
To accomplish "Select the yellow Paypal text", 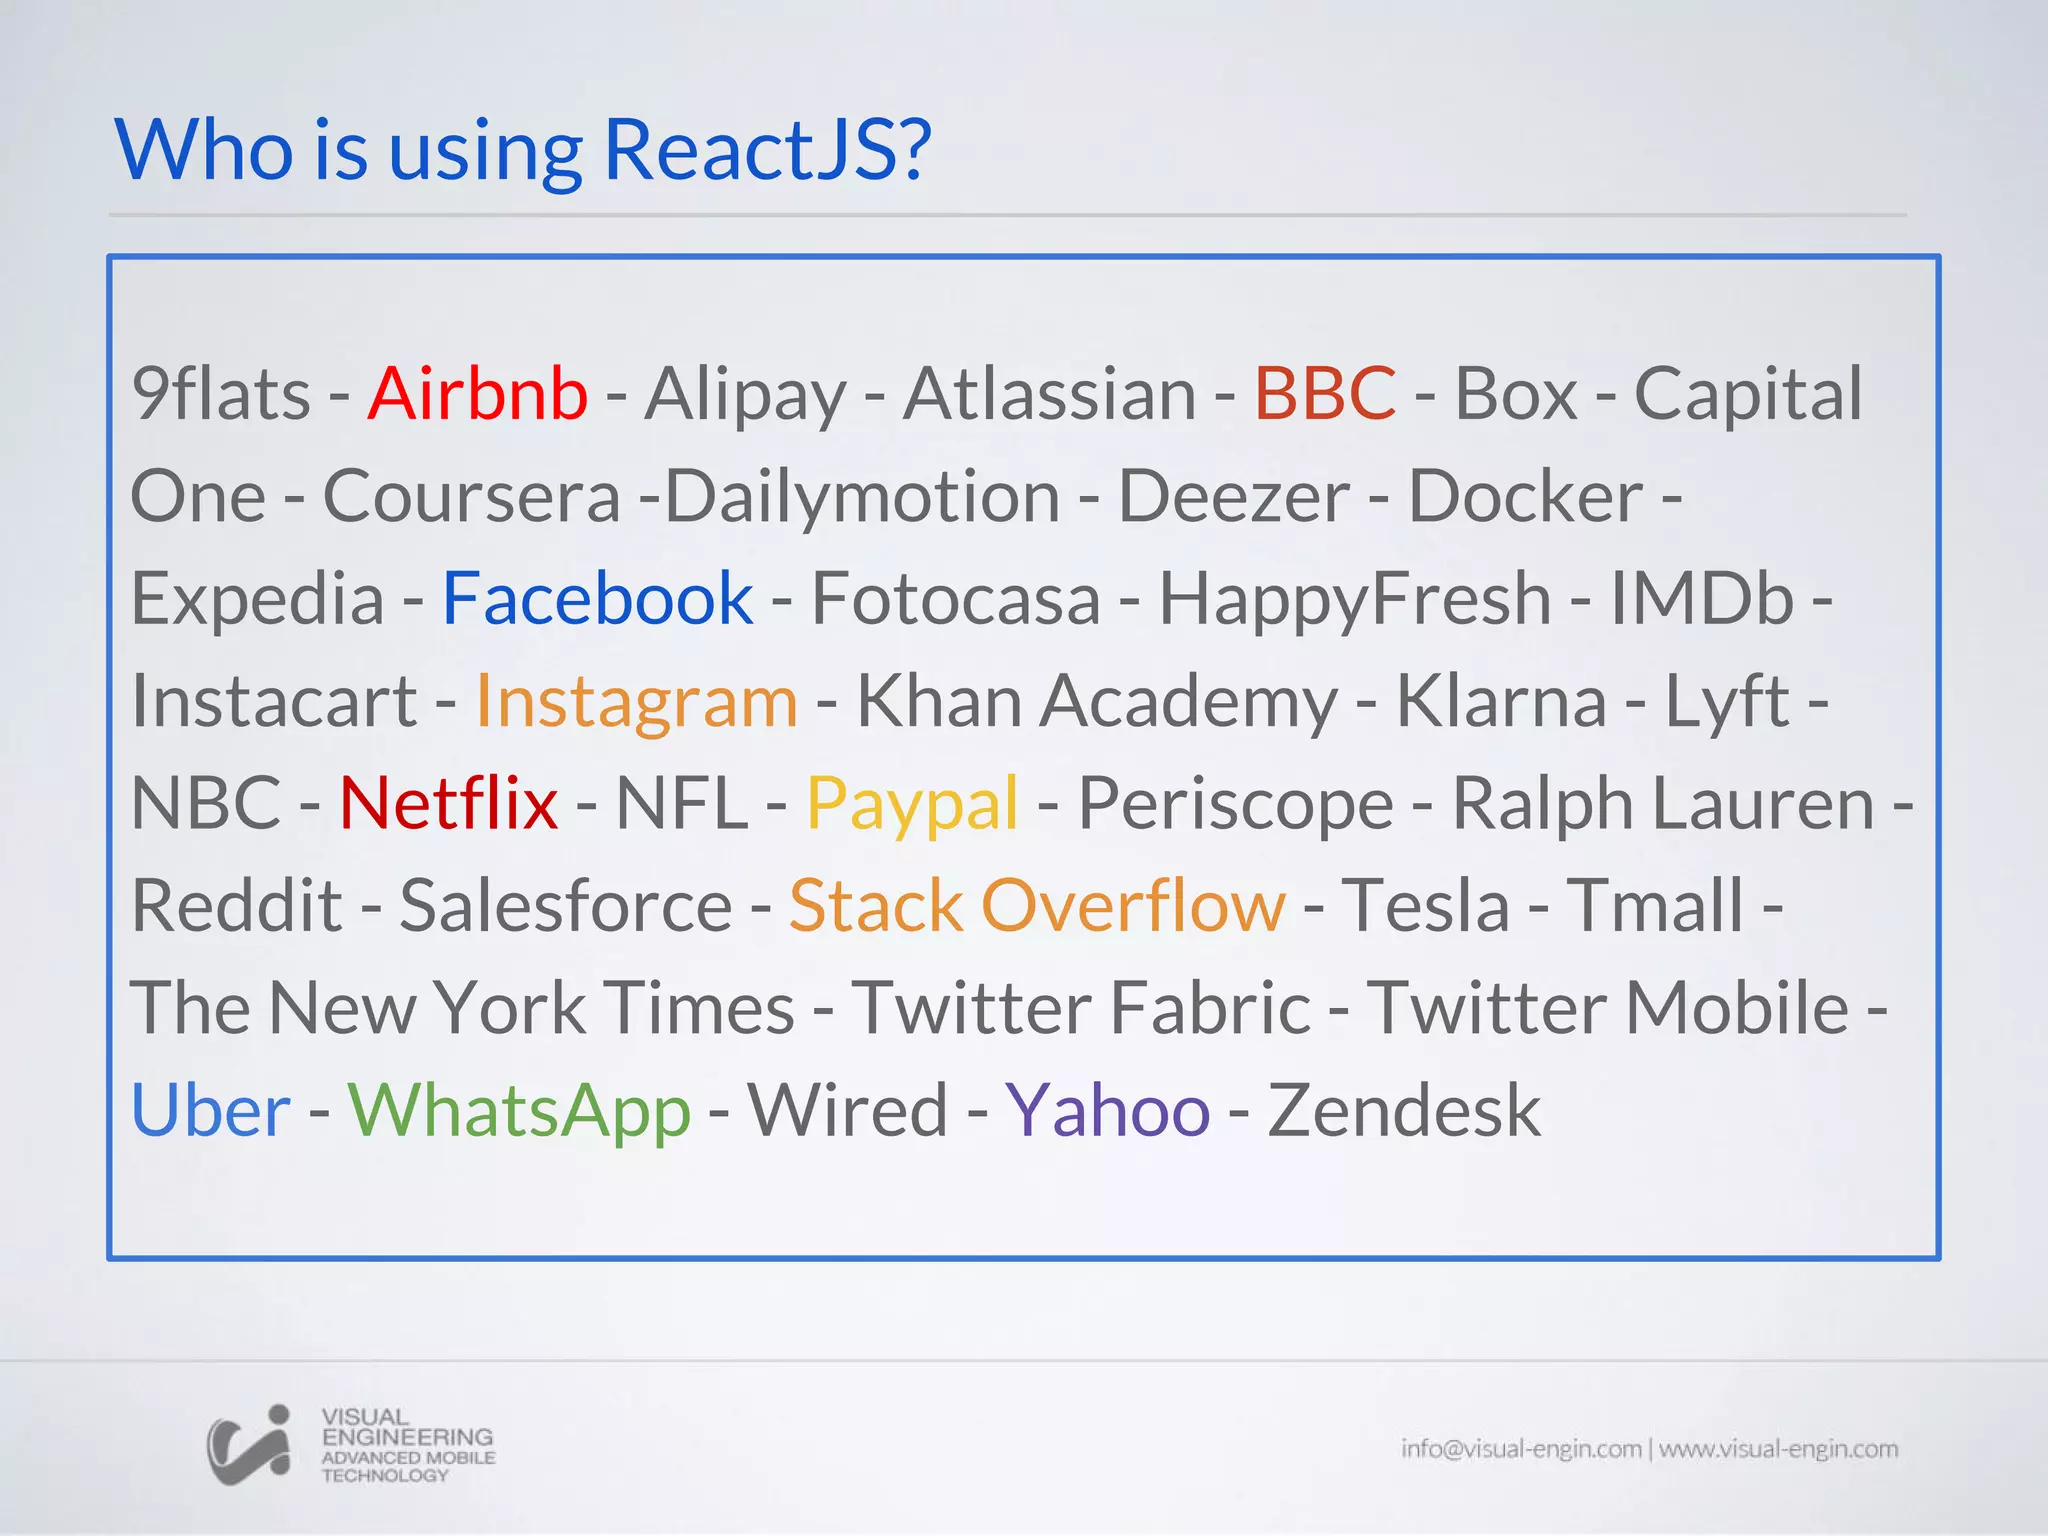I will (912, 803).
